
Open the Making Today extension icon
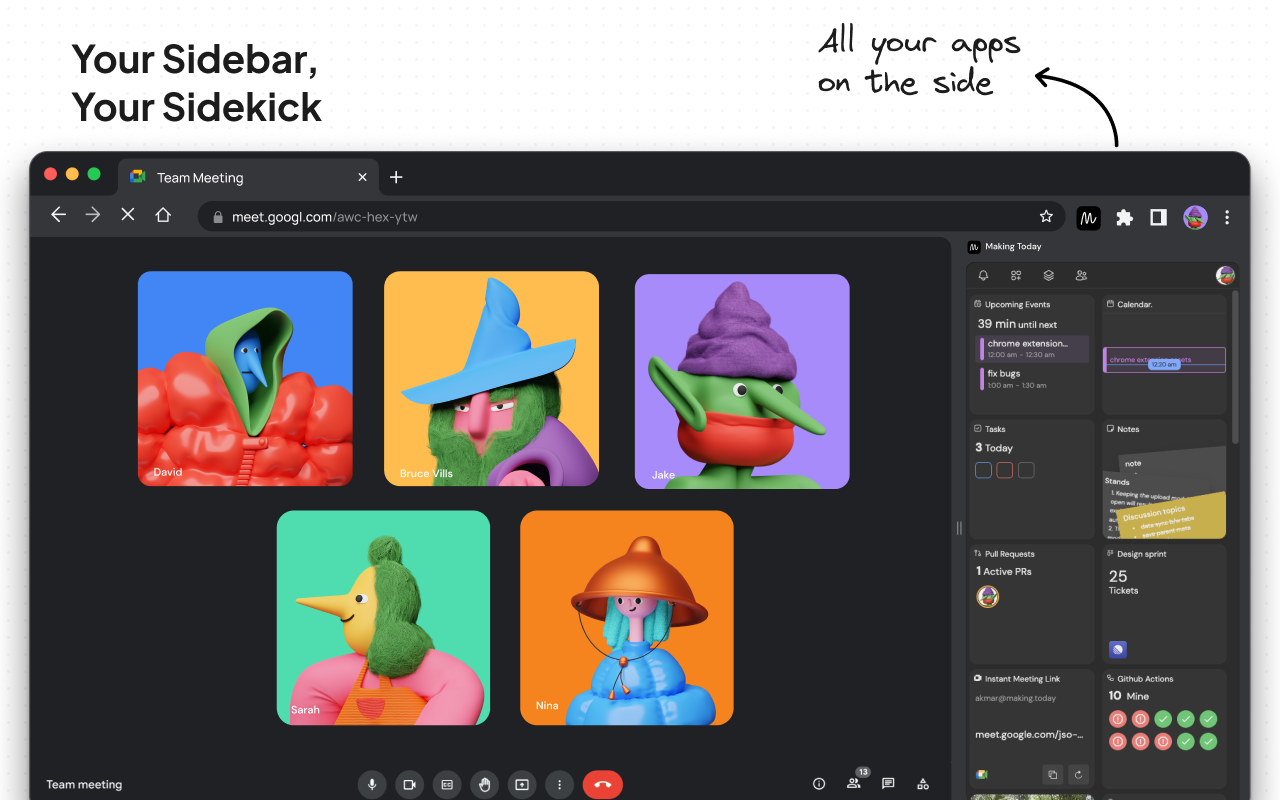pyautogui.click(x=1088, y=217)
